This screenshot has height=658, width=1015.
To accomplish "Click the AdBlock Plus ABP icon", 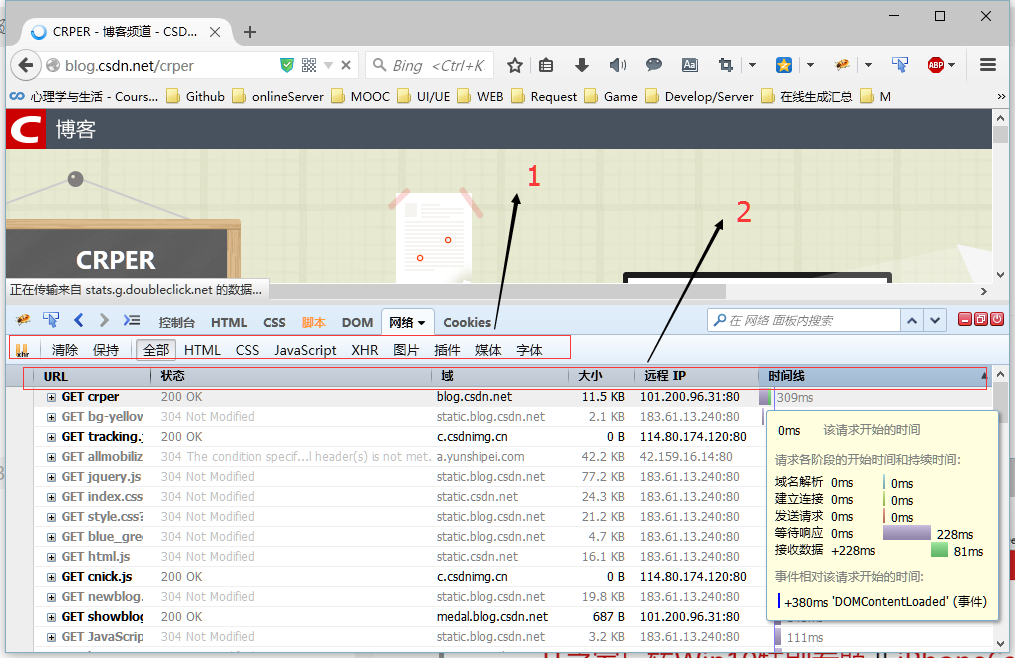I will (935, 65).
